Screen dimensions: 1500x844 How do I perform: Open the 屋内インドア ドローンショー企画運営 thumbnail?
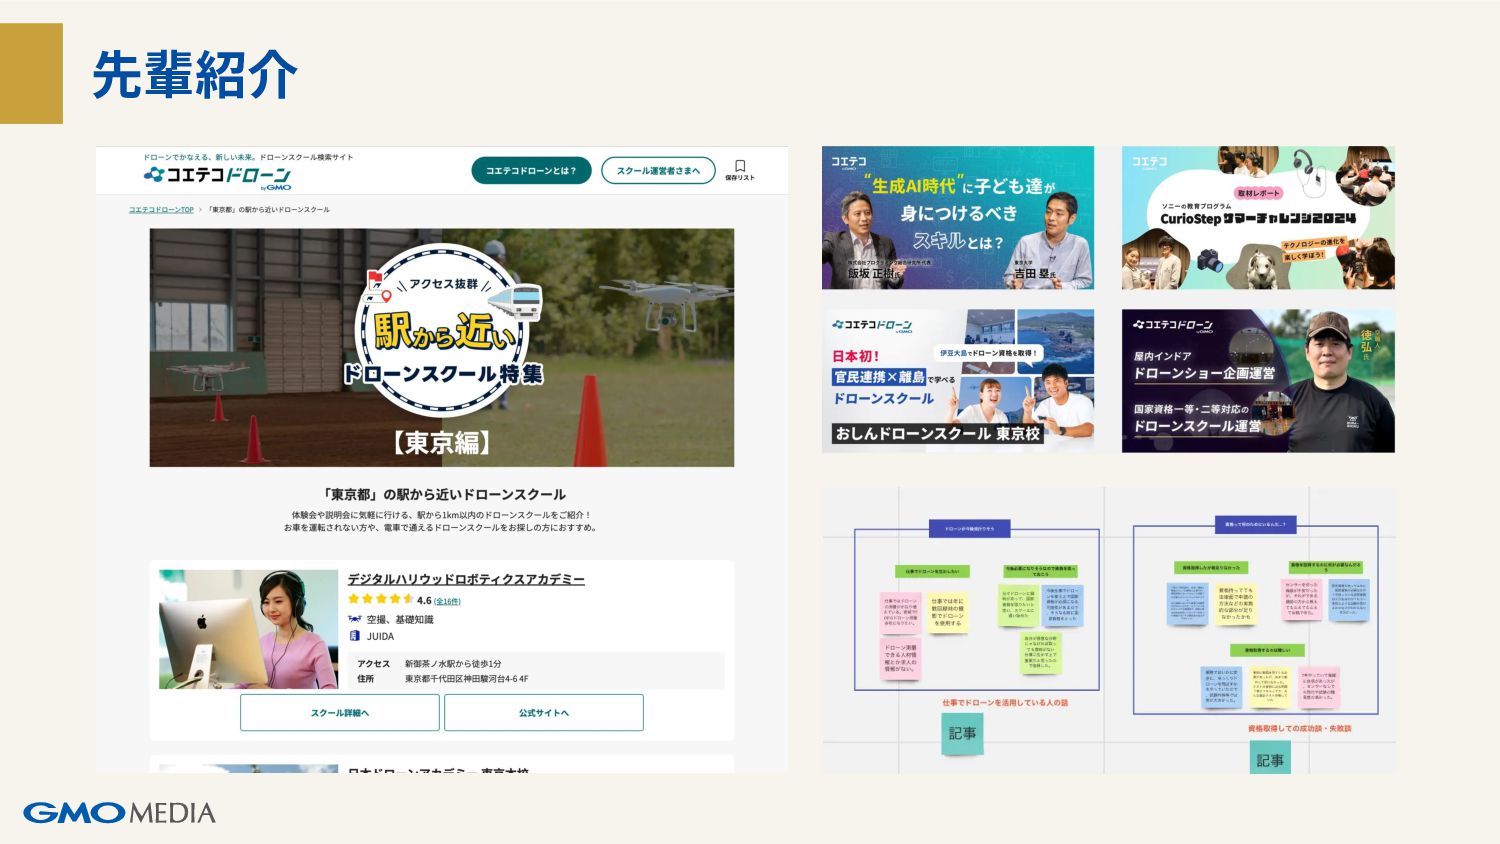(1258, 381)
